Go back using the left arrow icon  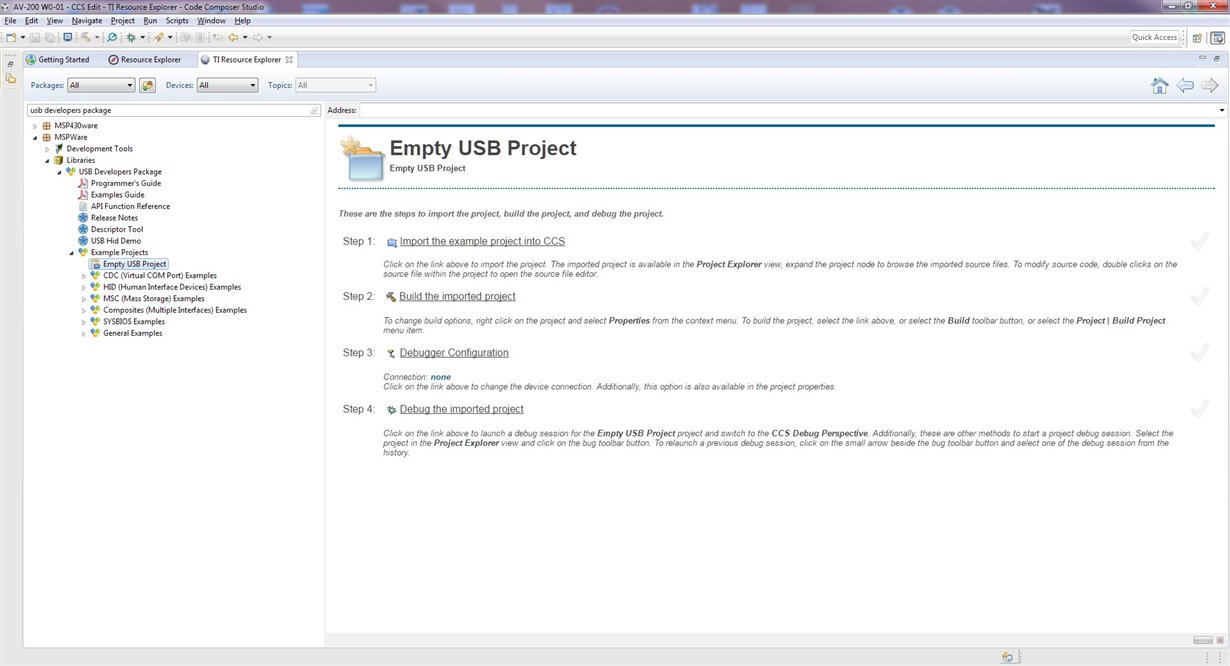click(x=1185, y=85)
